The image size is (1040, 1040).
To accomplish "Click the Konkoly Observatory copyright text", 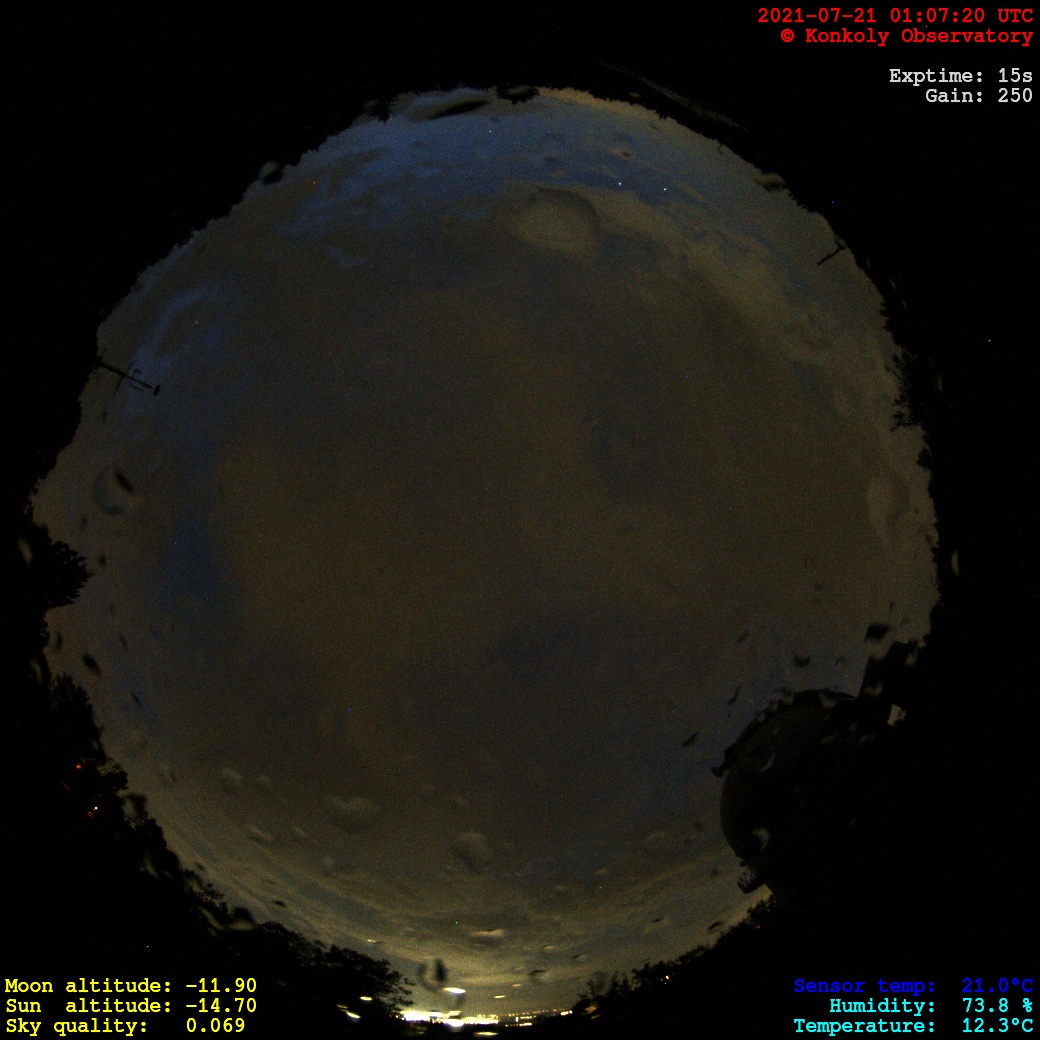I will (906, 36).
